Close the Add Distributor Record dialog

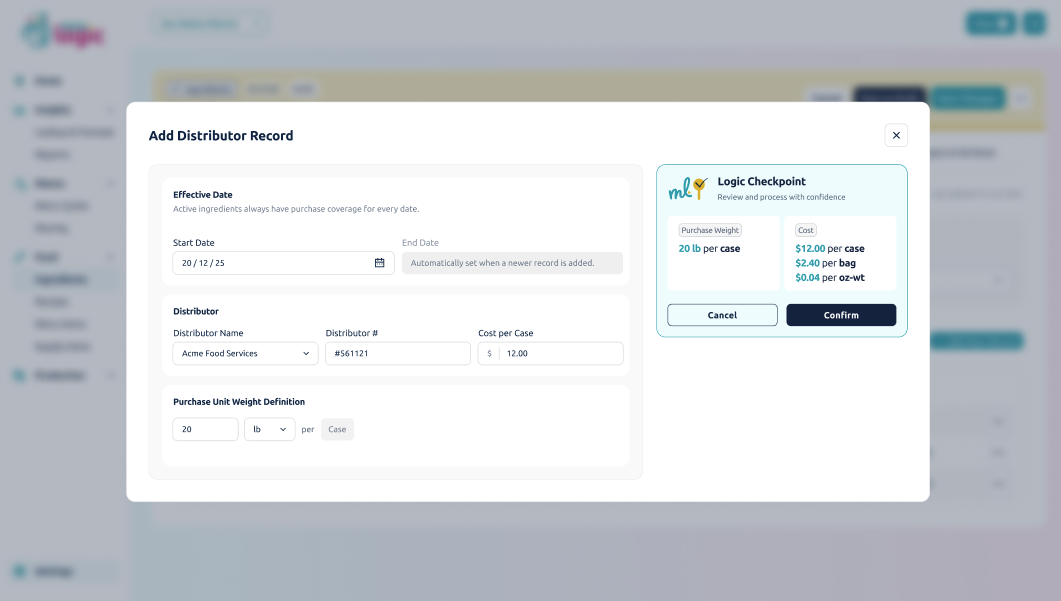pos(896,135)
